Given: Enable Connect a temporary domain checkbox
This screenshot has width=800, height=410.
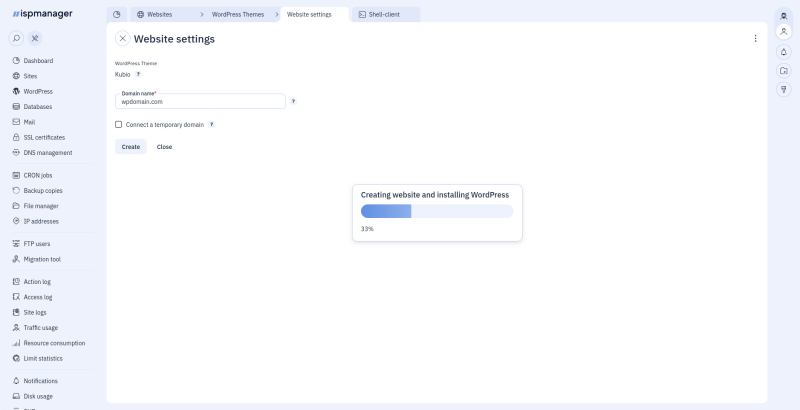Looking at the screenshot, I should 118,124.
